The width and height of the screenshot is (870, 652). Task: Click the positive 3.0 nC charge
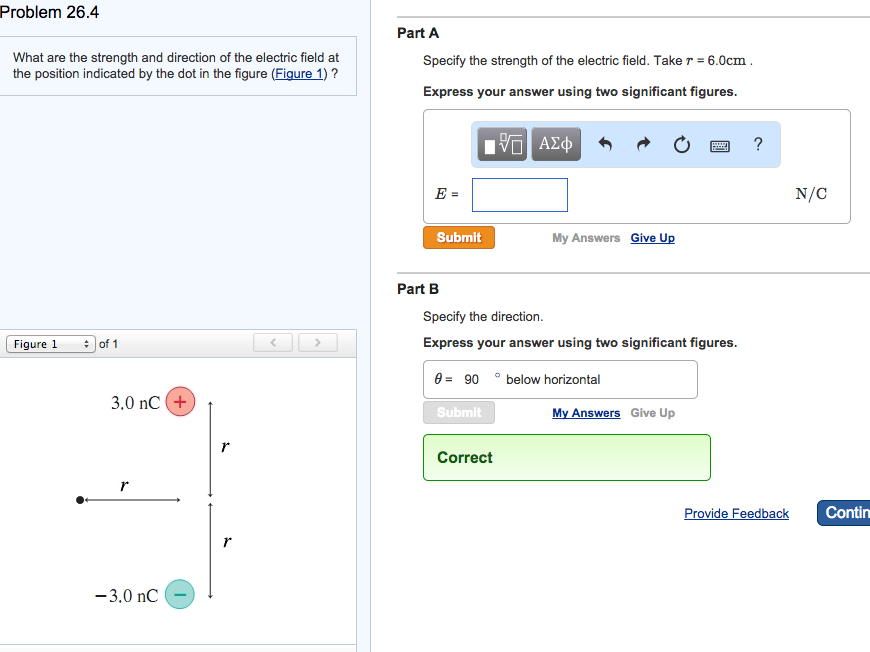coord(180,402)
